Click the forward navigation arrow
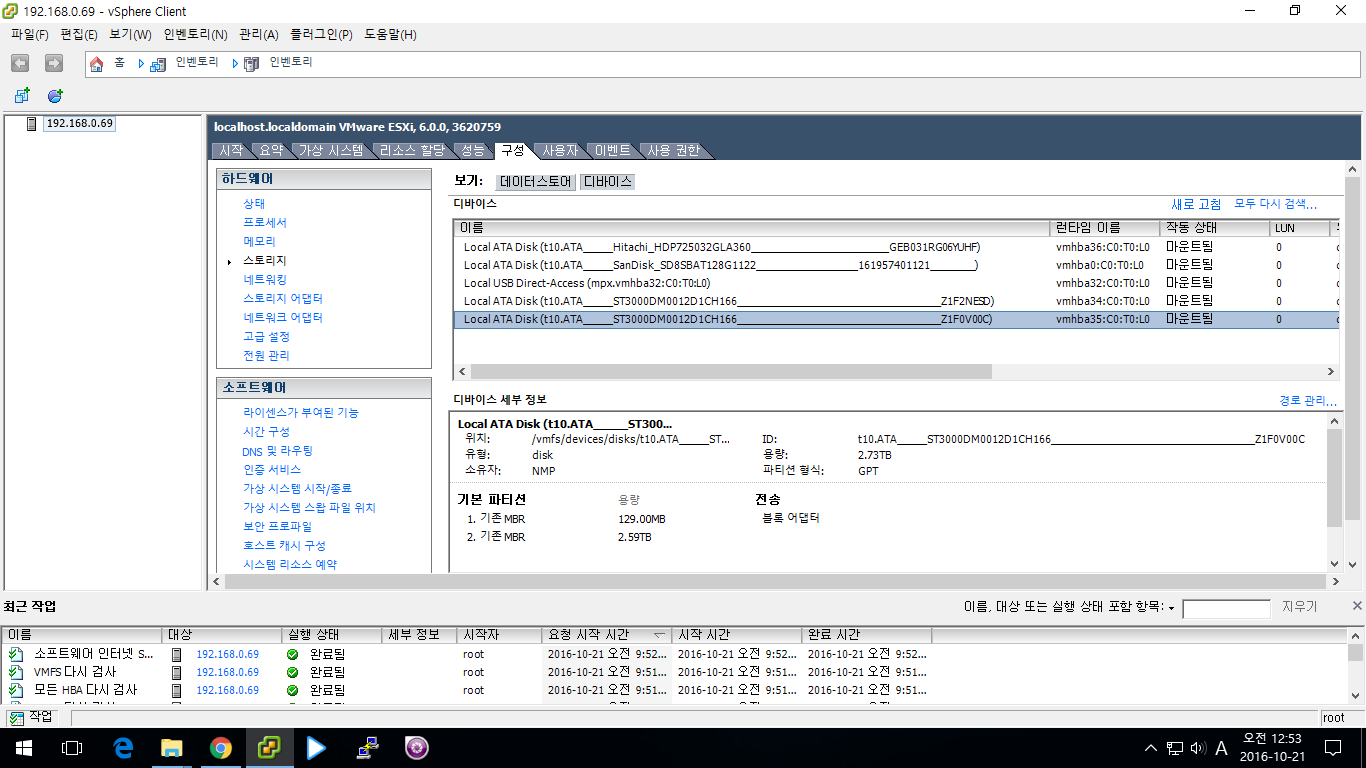The height and width of the screenshot is (768, 1366). [54, 63]
